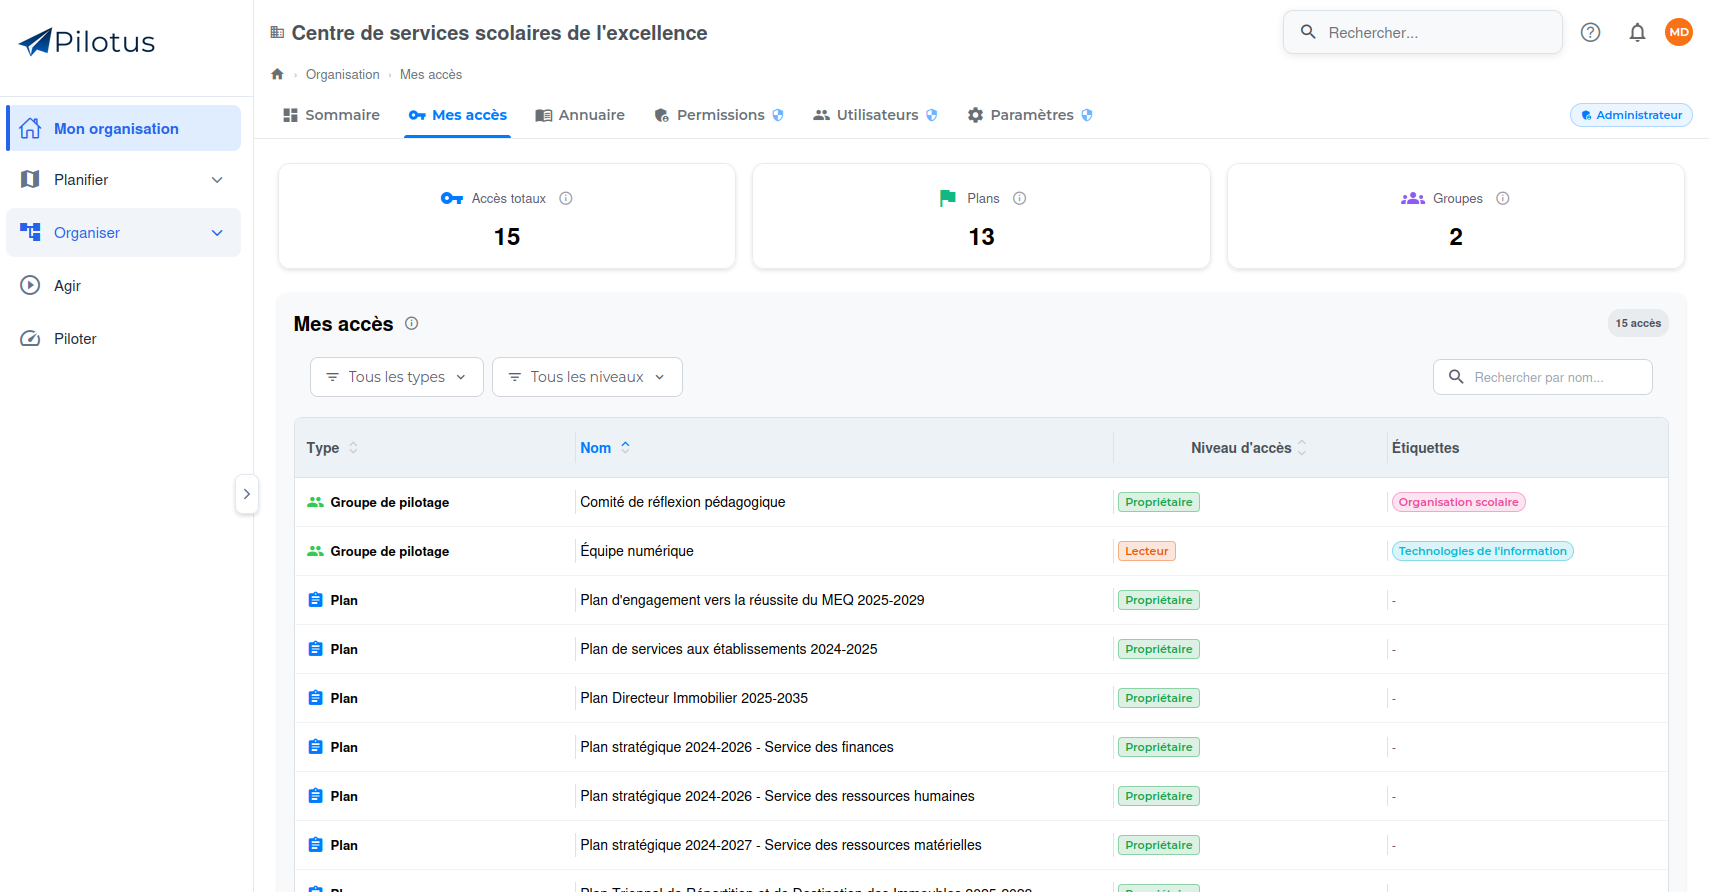Click the info icon beside Mes accès heading
Viewport: 1714px width, 892px height.
(411, 323)
